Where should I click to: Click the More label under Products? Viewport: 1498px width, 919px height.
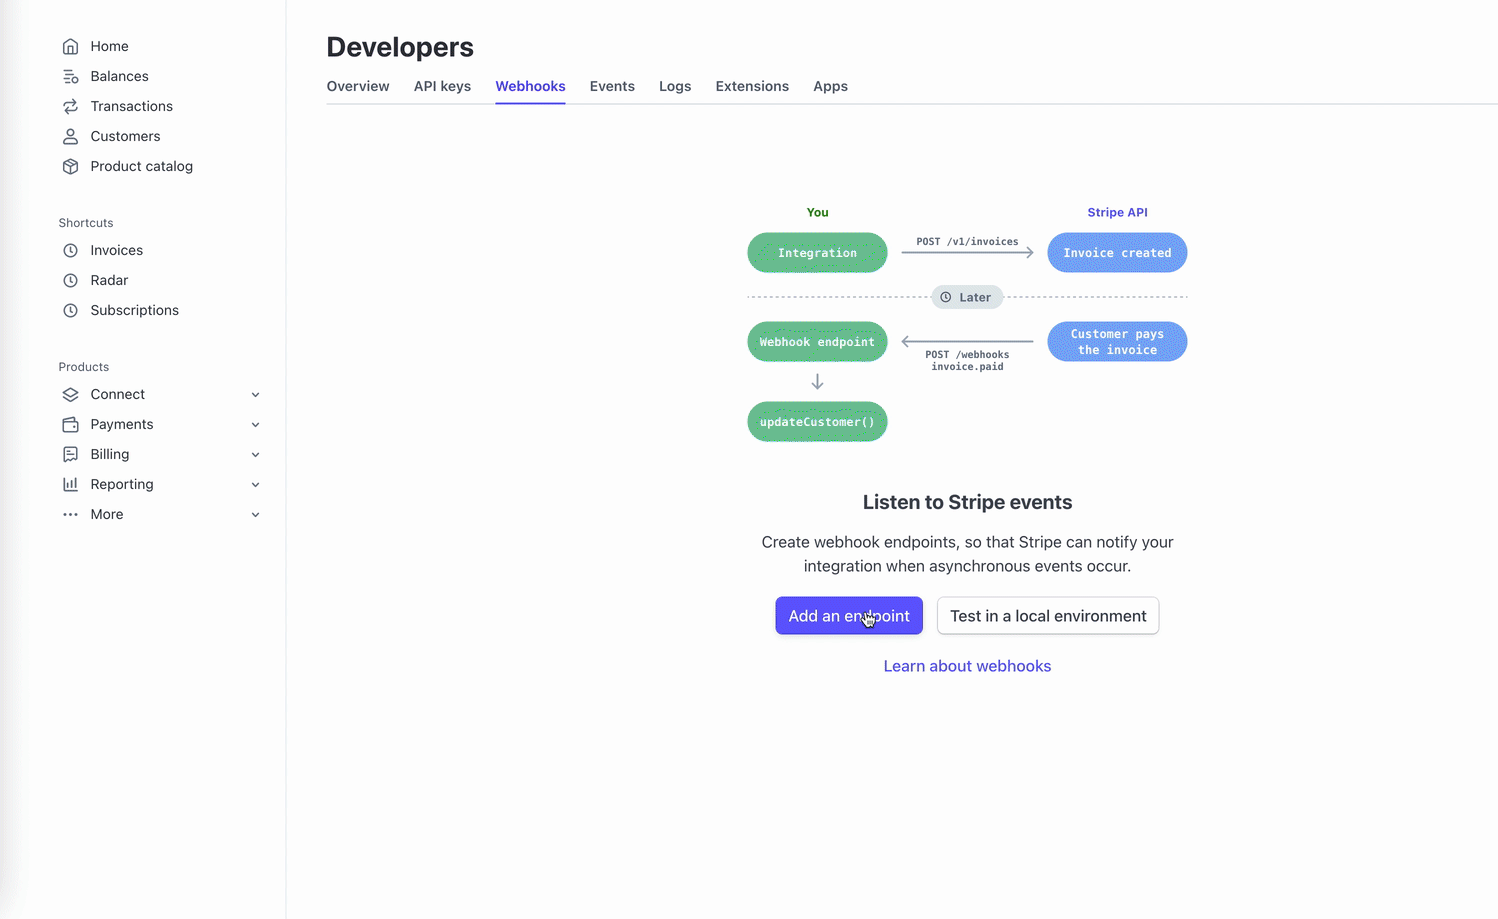pyautogui.click(x=106, y=514)
